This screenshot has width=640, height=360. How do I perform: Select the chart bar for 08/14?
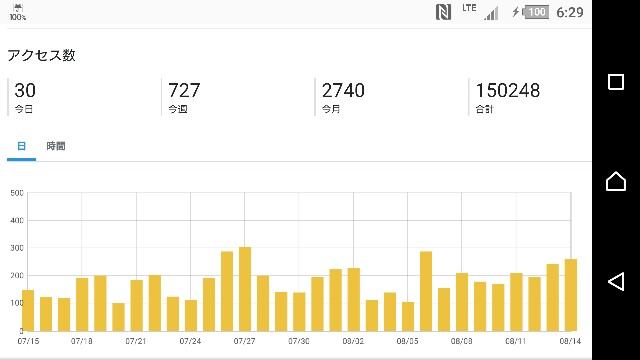click(x=571, y=295)
